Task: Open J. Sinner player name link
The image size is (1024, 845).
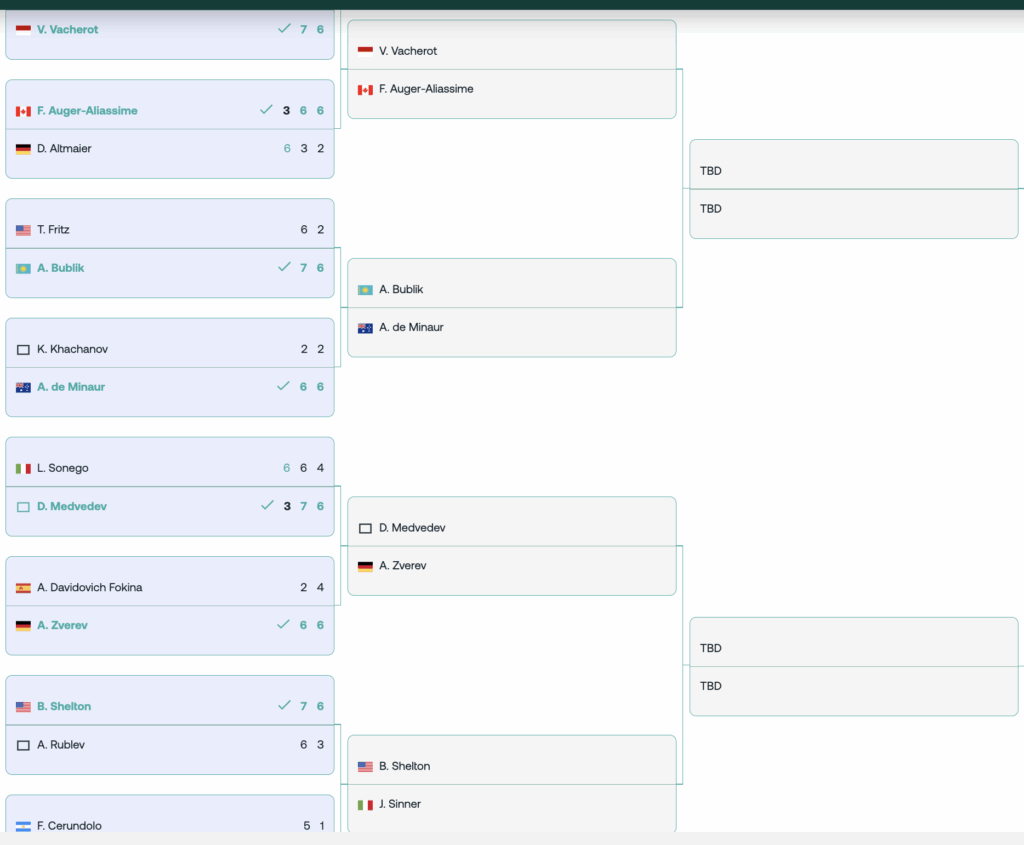Action: coord(400,805)
